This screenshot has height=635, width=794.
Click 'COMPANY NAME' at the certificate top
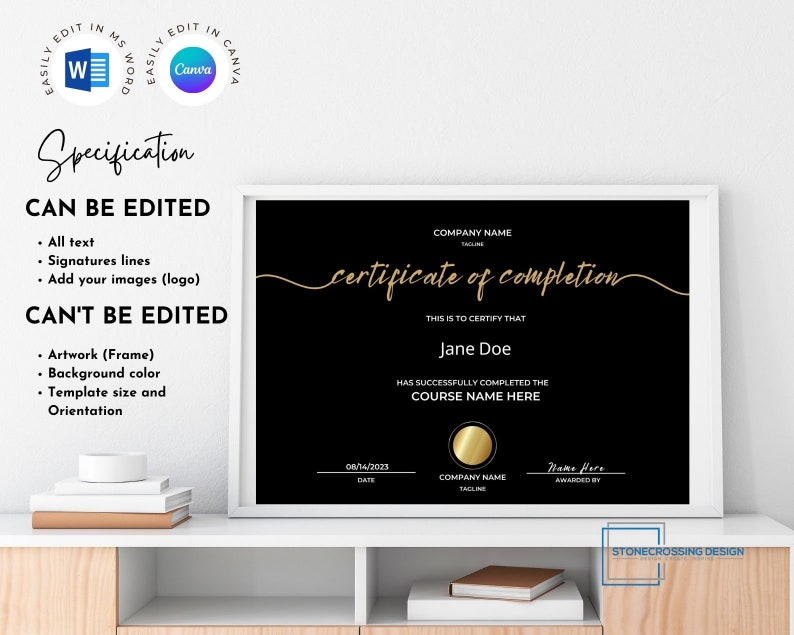(x=472, y=233)
